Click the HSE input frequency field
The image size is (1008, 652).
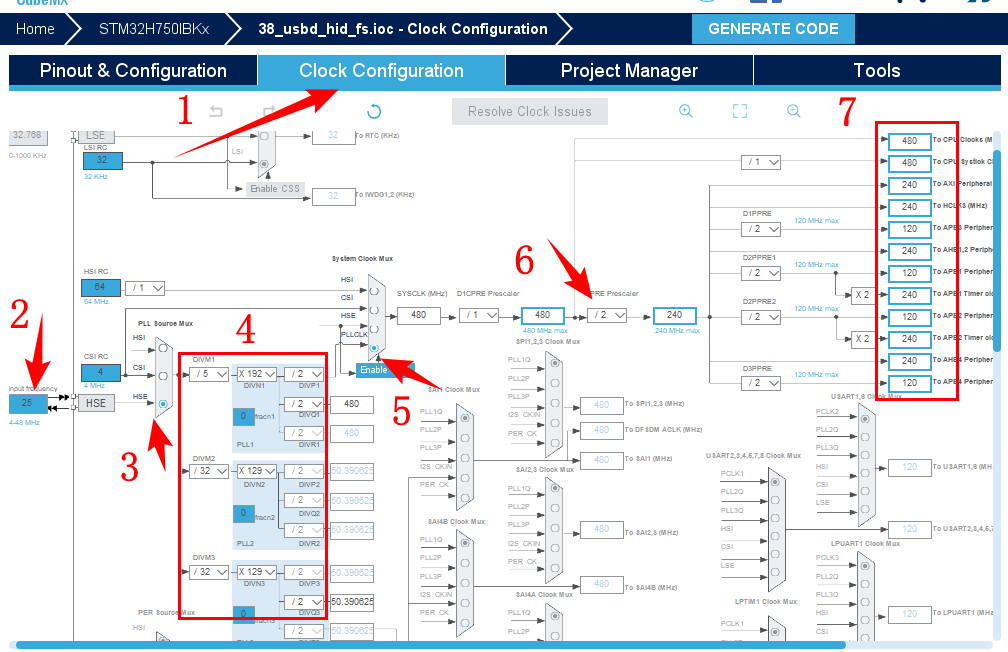(29, 404)
